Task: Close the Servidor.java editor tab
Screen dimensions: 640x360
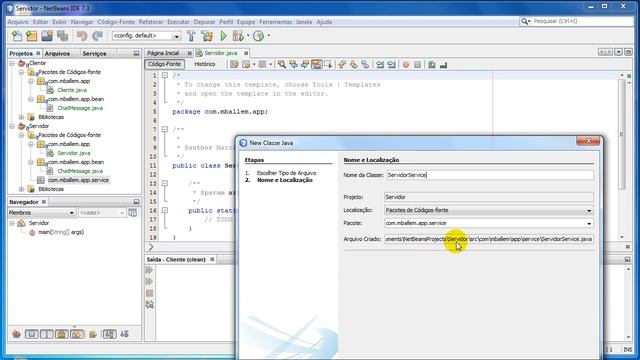Action: tap(246, 53)
